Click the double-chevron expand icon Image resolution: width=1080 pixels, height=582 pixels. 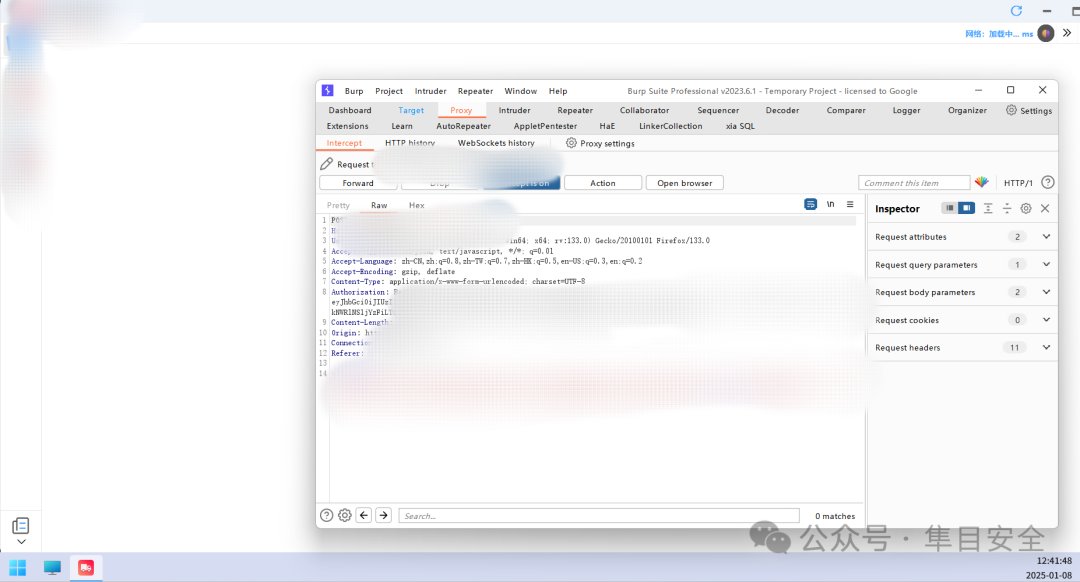point(1066,32)
